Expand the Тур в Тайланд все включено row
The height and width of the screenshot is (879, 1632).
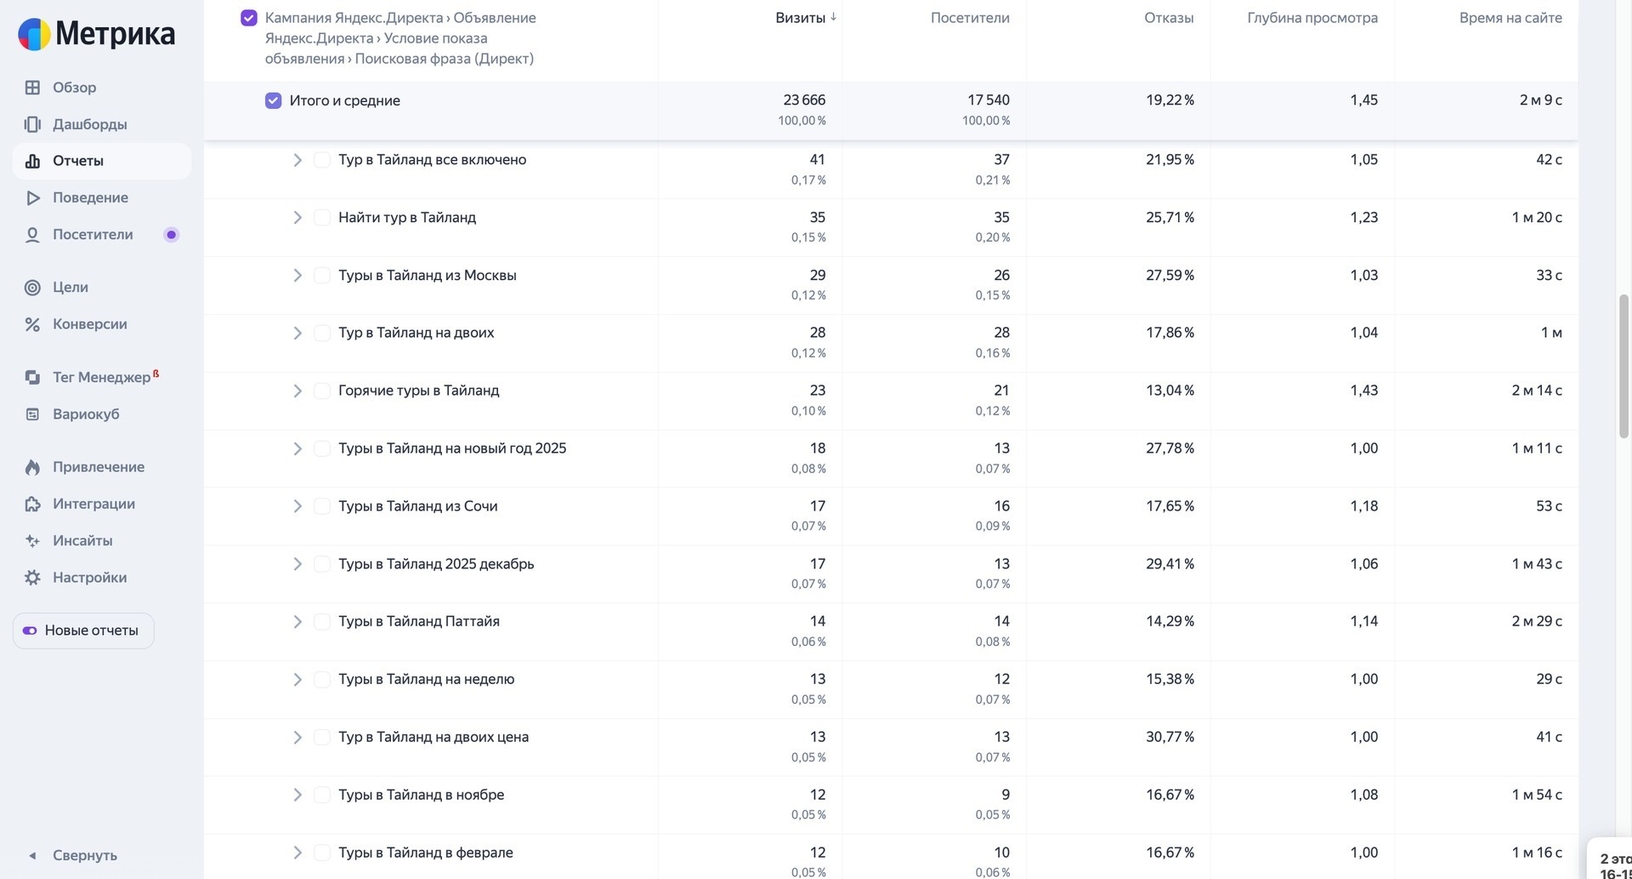point(297,160)
